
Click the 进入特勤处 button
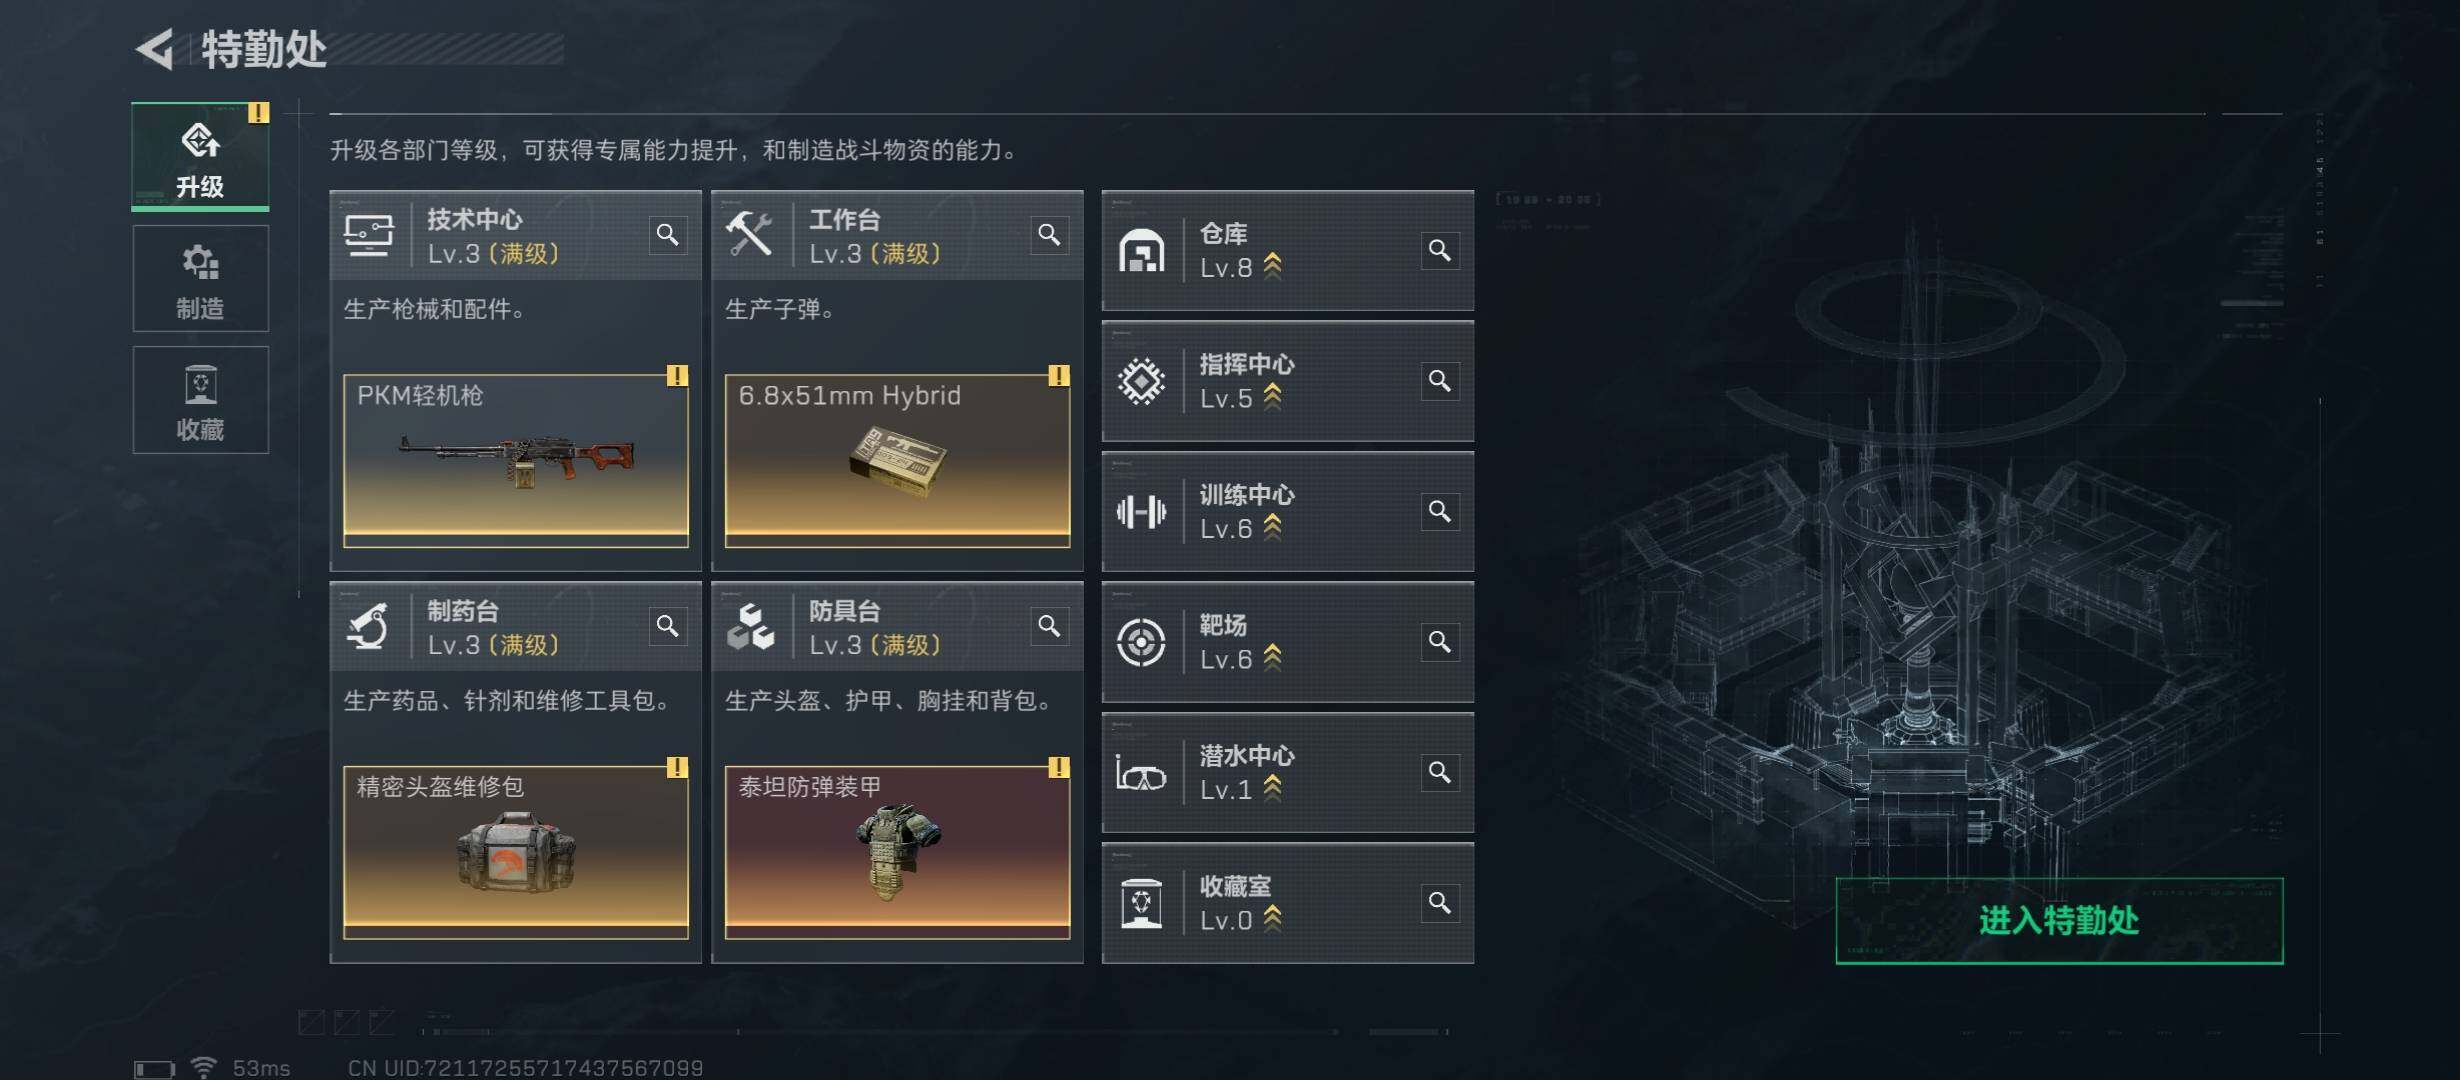[x=2059, y=921]
